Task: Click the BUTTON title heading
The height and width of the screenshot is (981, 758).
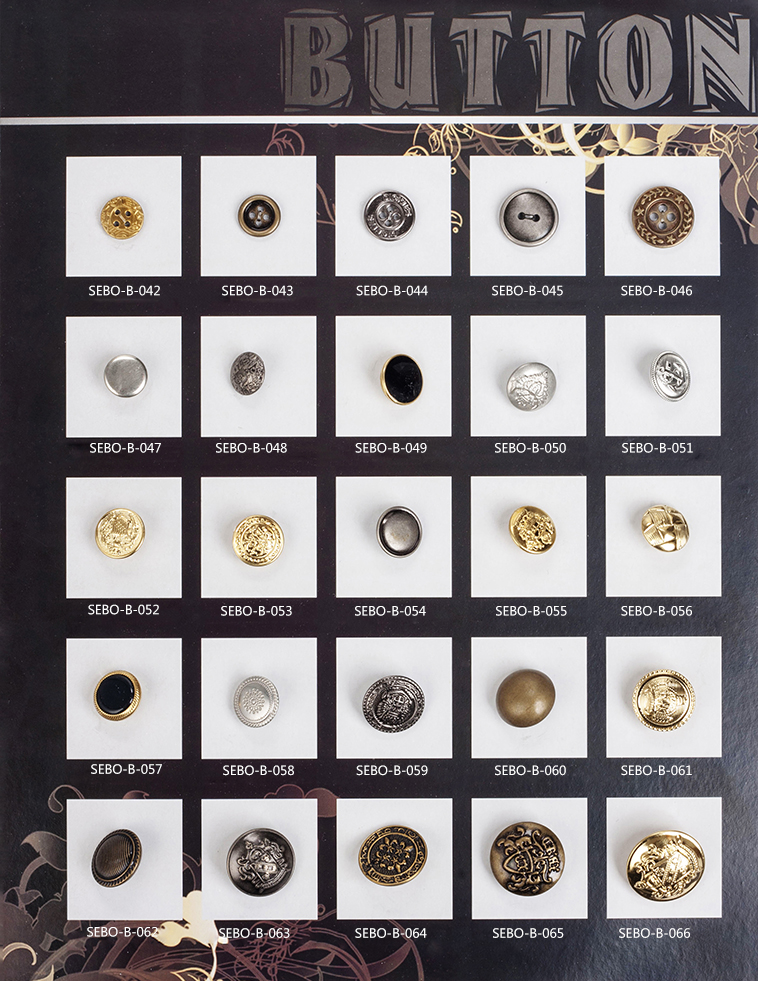Action: [517, 63]
